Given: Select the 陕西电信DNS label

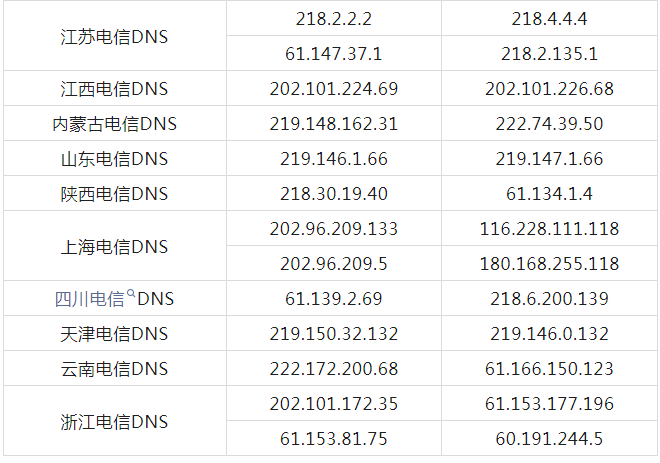Looking at the screenshot, I should [x=114, y=194].
